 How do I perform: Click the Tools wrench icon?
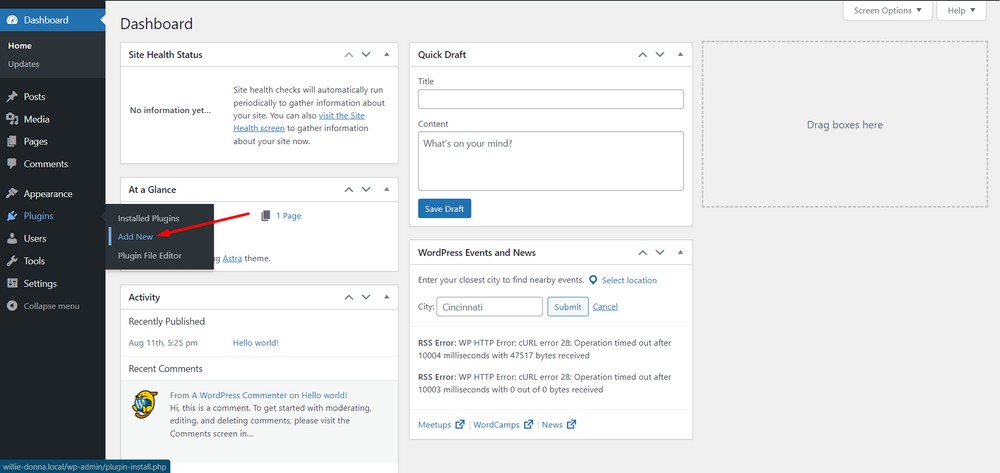coord(12,261)
